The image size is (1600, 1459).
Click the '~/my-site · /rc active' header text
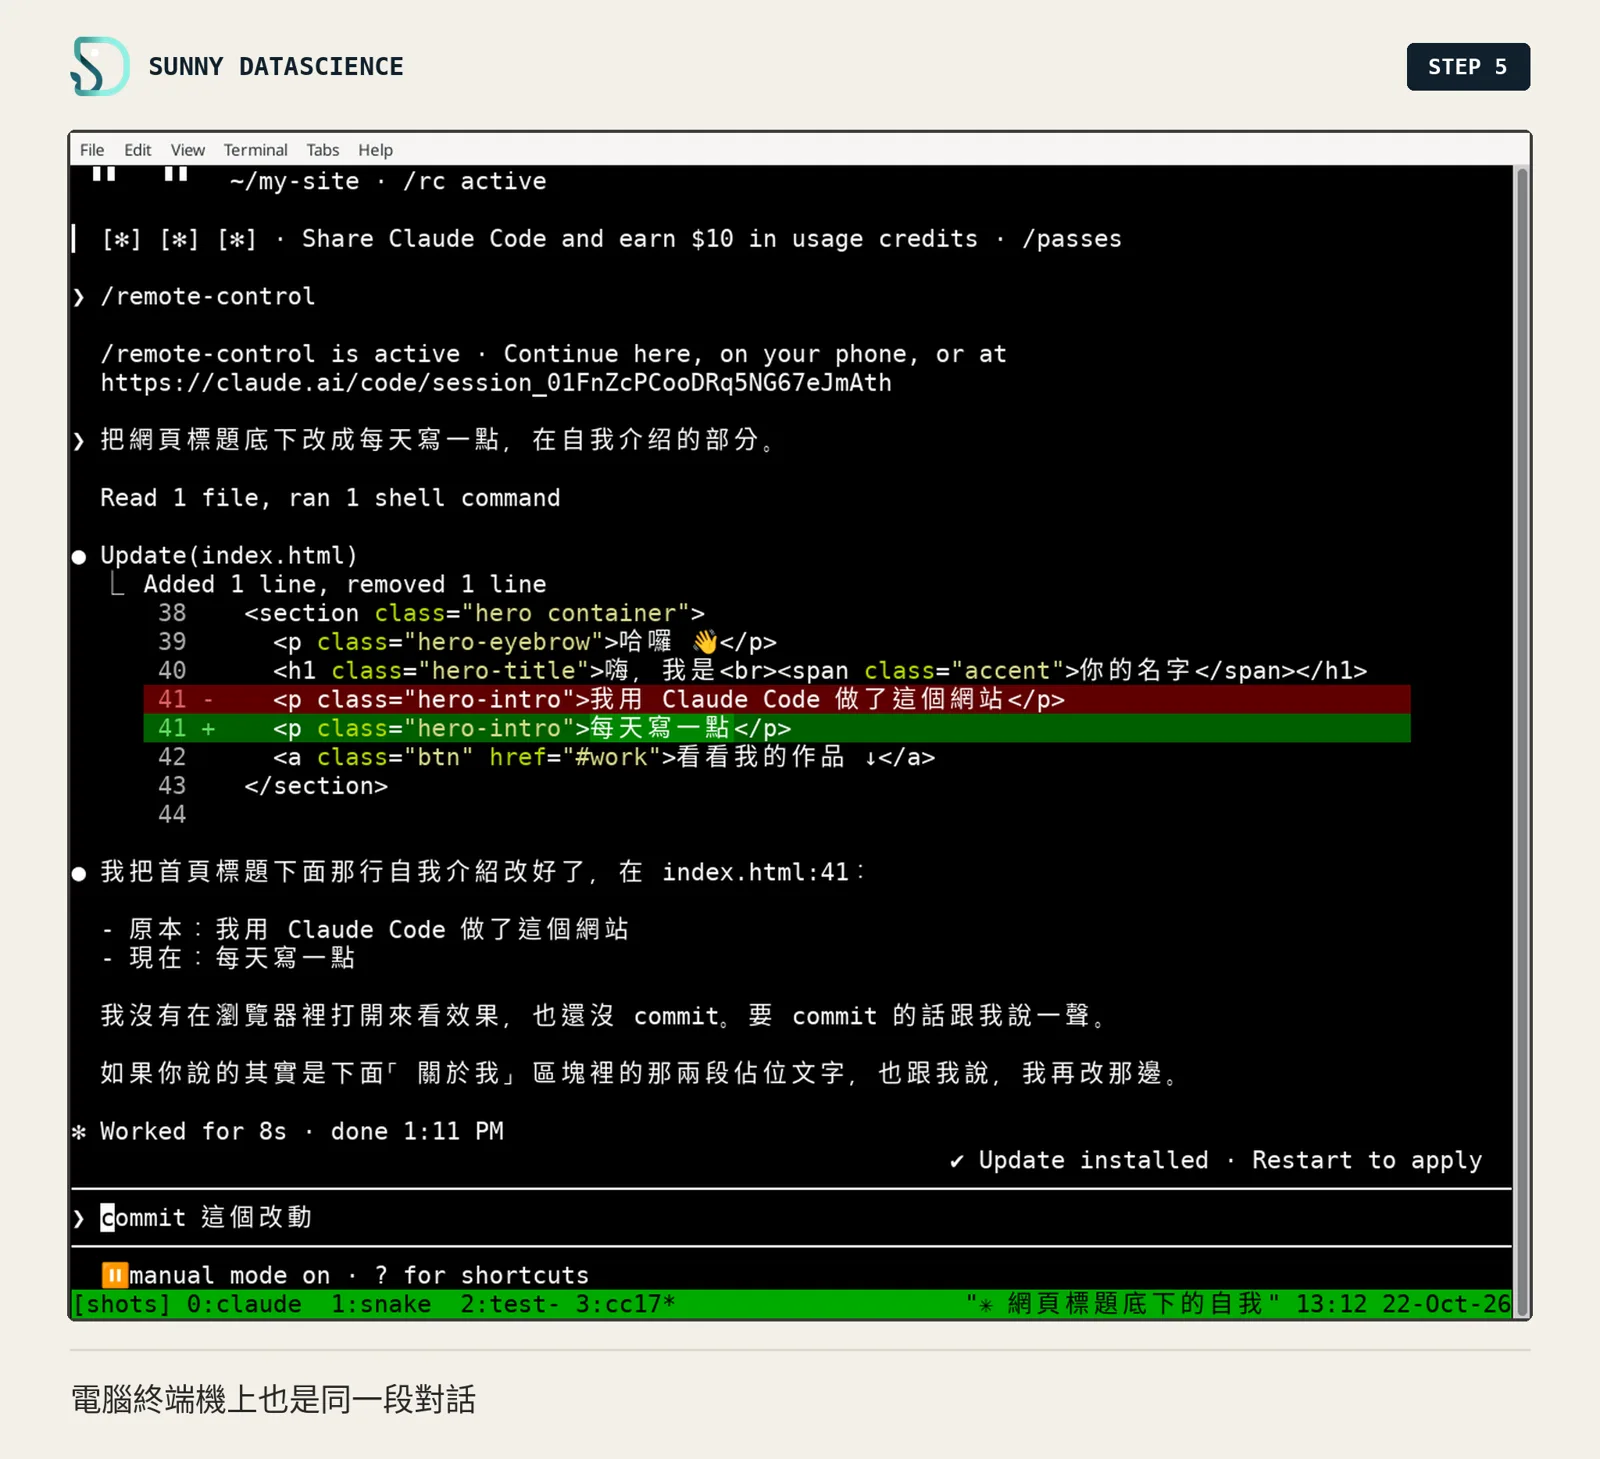tap(388, 181)
